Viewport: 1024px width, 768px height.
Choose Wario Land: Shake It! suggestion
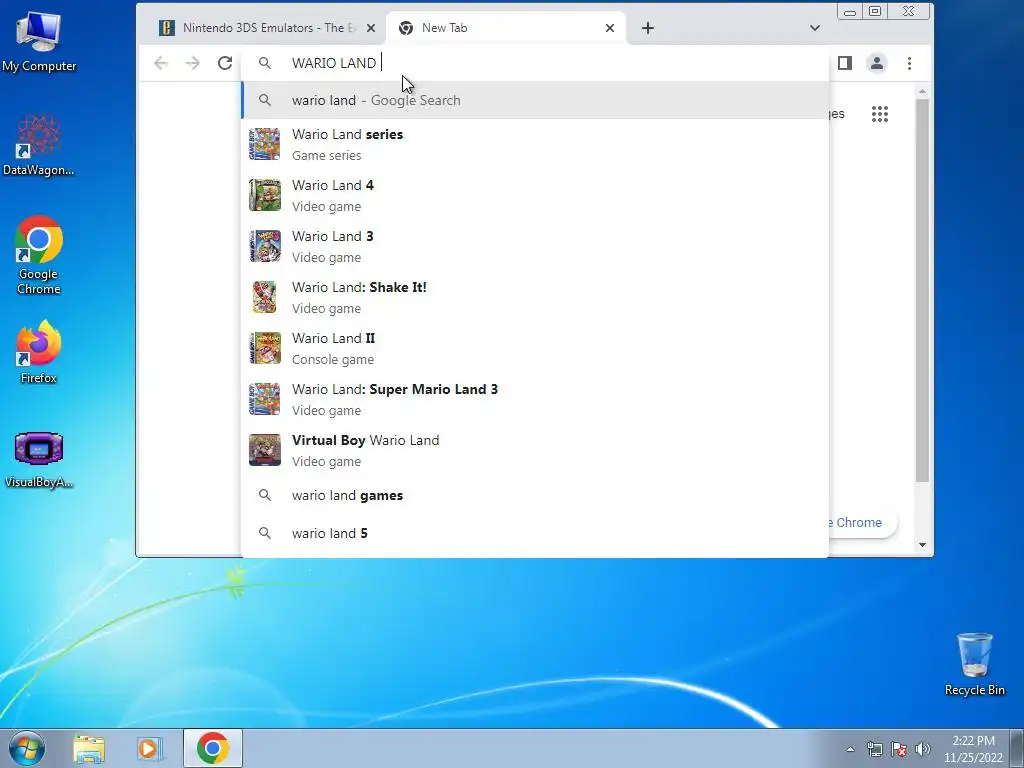click(x=535, y=297)
